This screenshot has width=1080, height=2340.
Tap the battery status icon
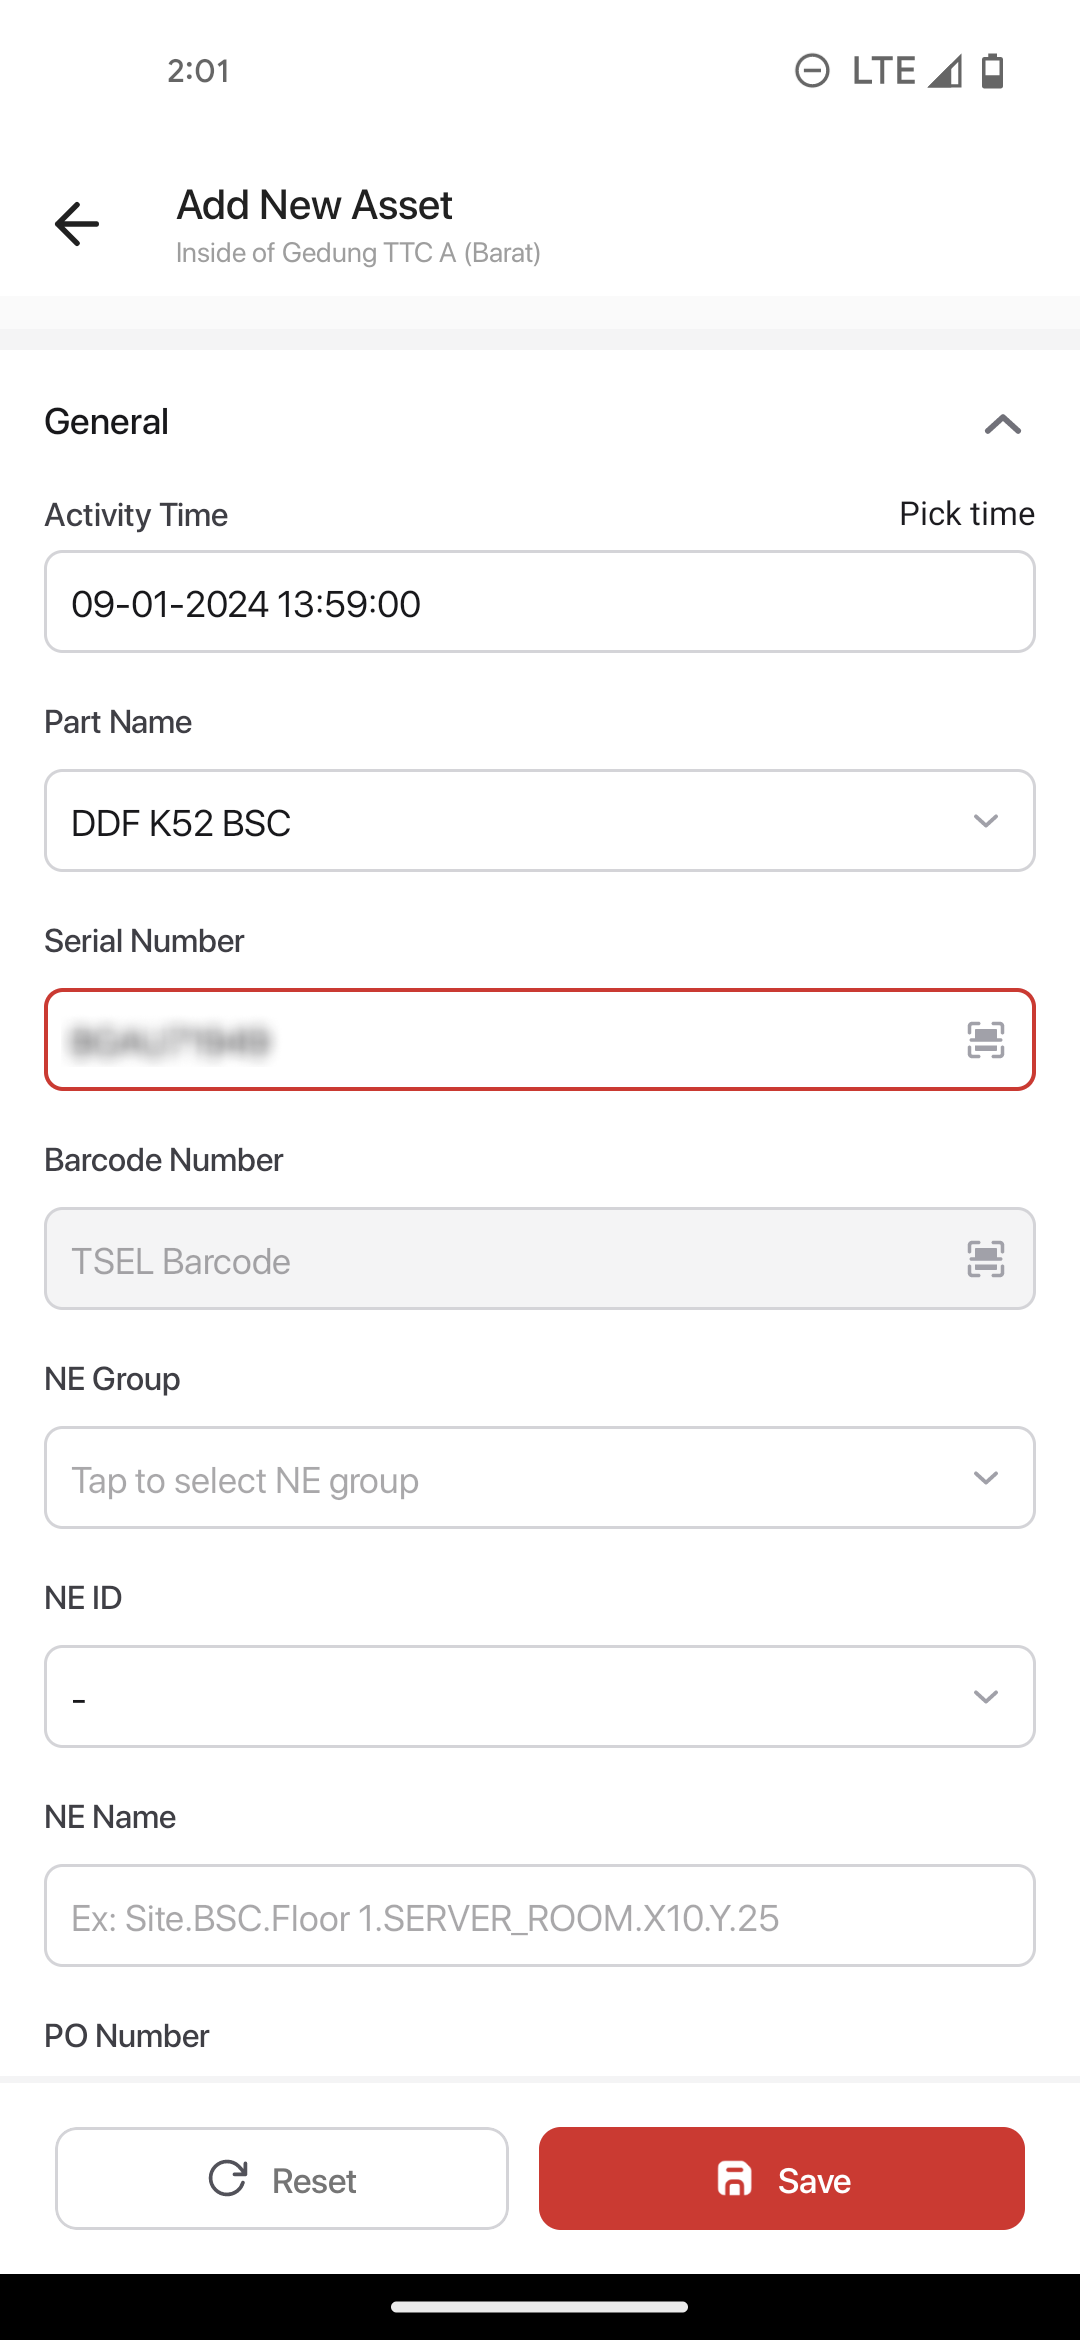click(992, 71)
